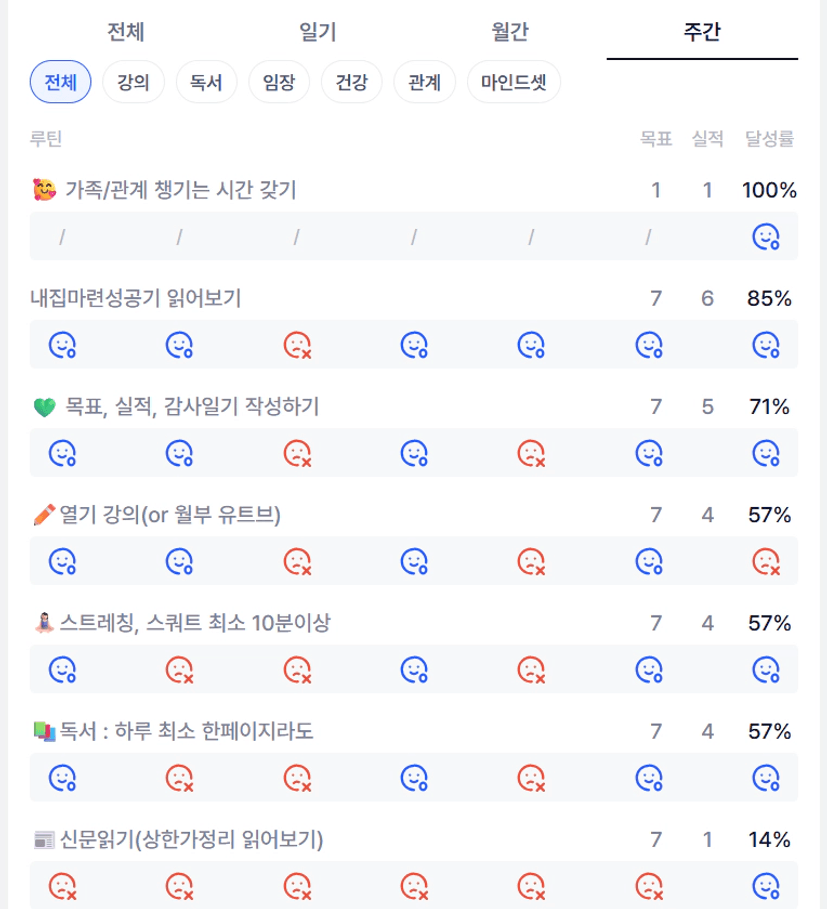
Task: Click the 달성률 column header
Action: coord(769,140)
